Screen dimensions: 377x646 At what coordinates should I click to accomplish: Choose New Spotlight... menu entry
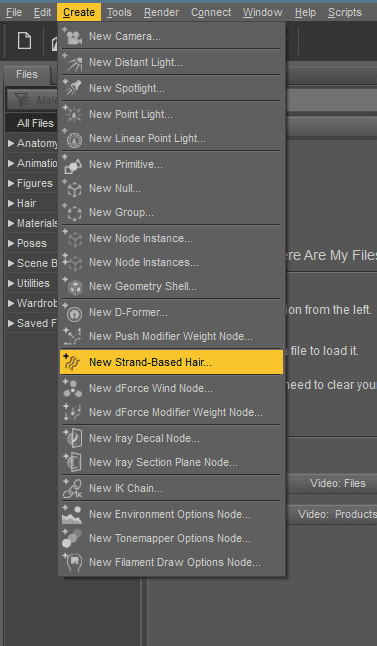coord(171,88)
